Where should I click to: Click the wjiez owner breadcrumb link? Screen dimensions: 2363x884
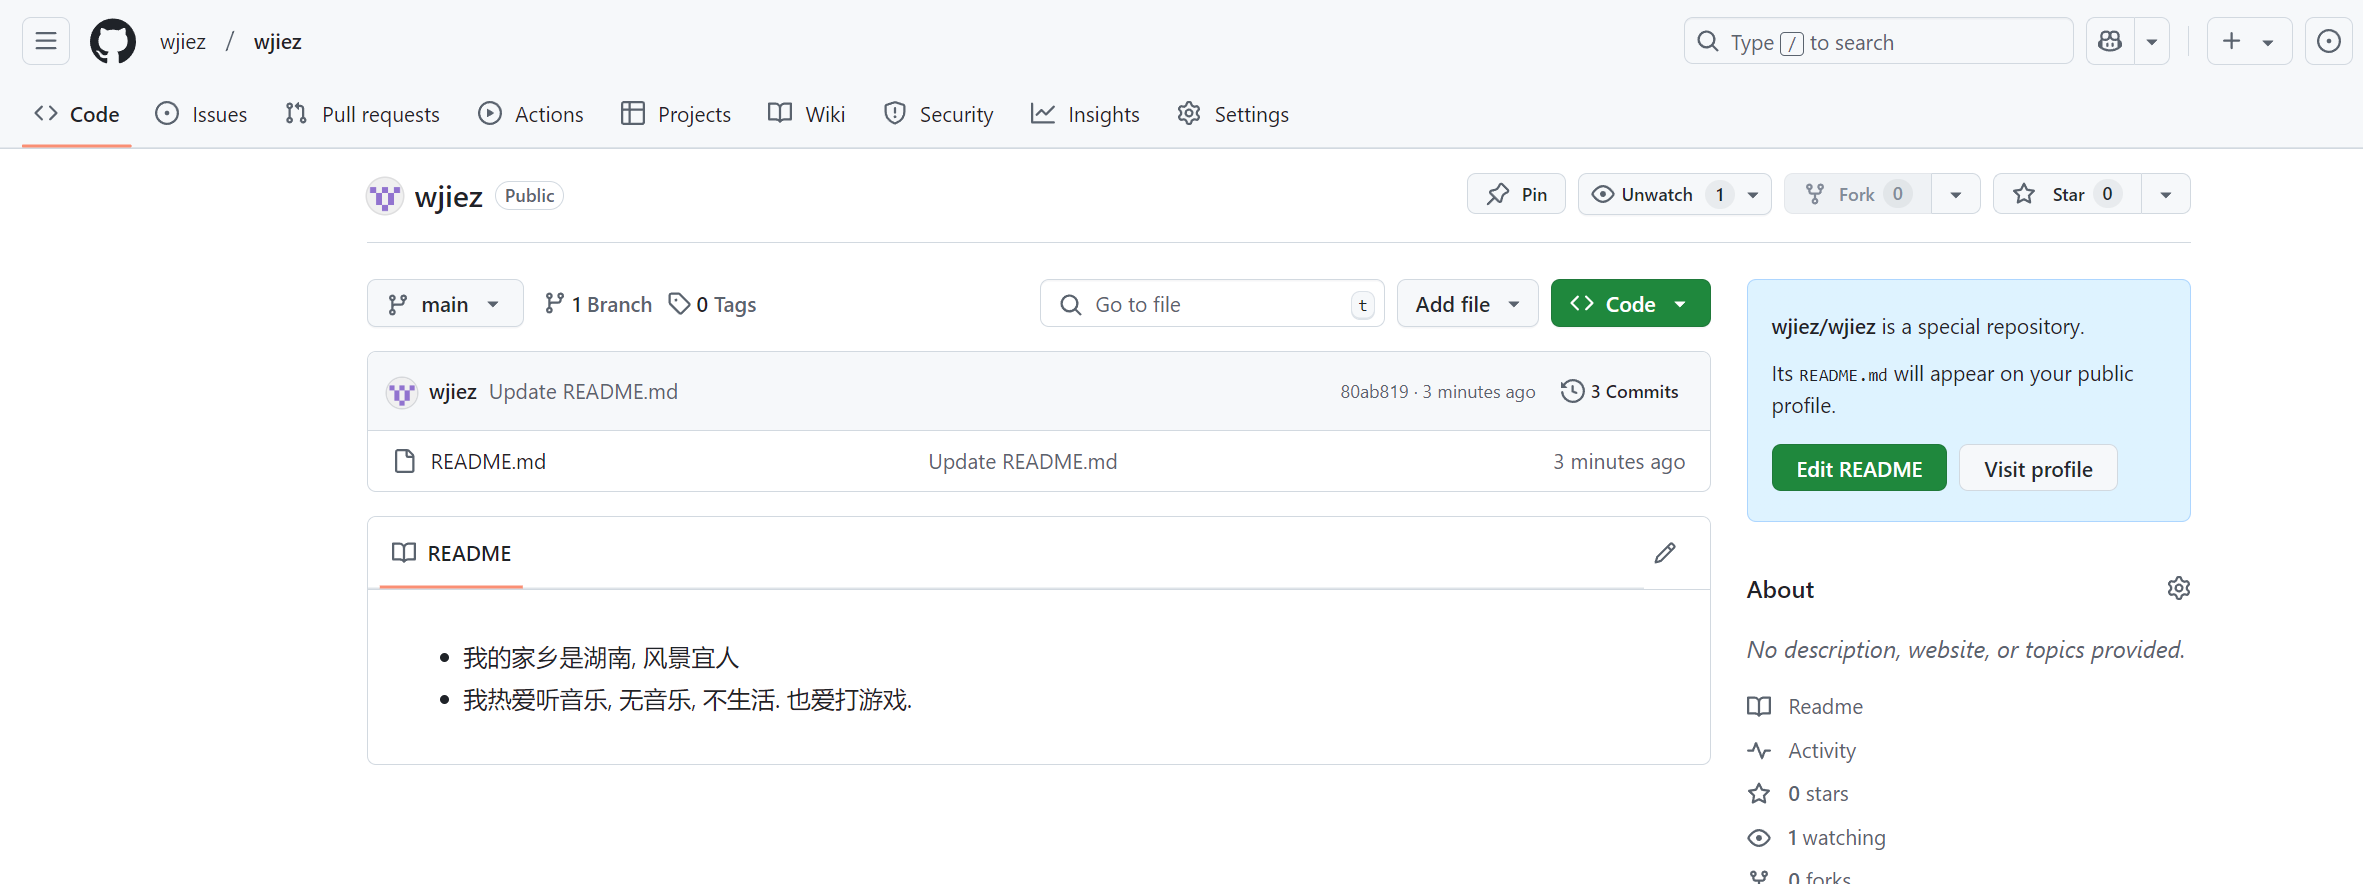[x=183, y=41]
